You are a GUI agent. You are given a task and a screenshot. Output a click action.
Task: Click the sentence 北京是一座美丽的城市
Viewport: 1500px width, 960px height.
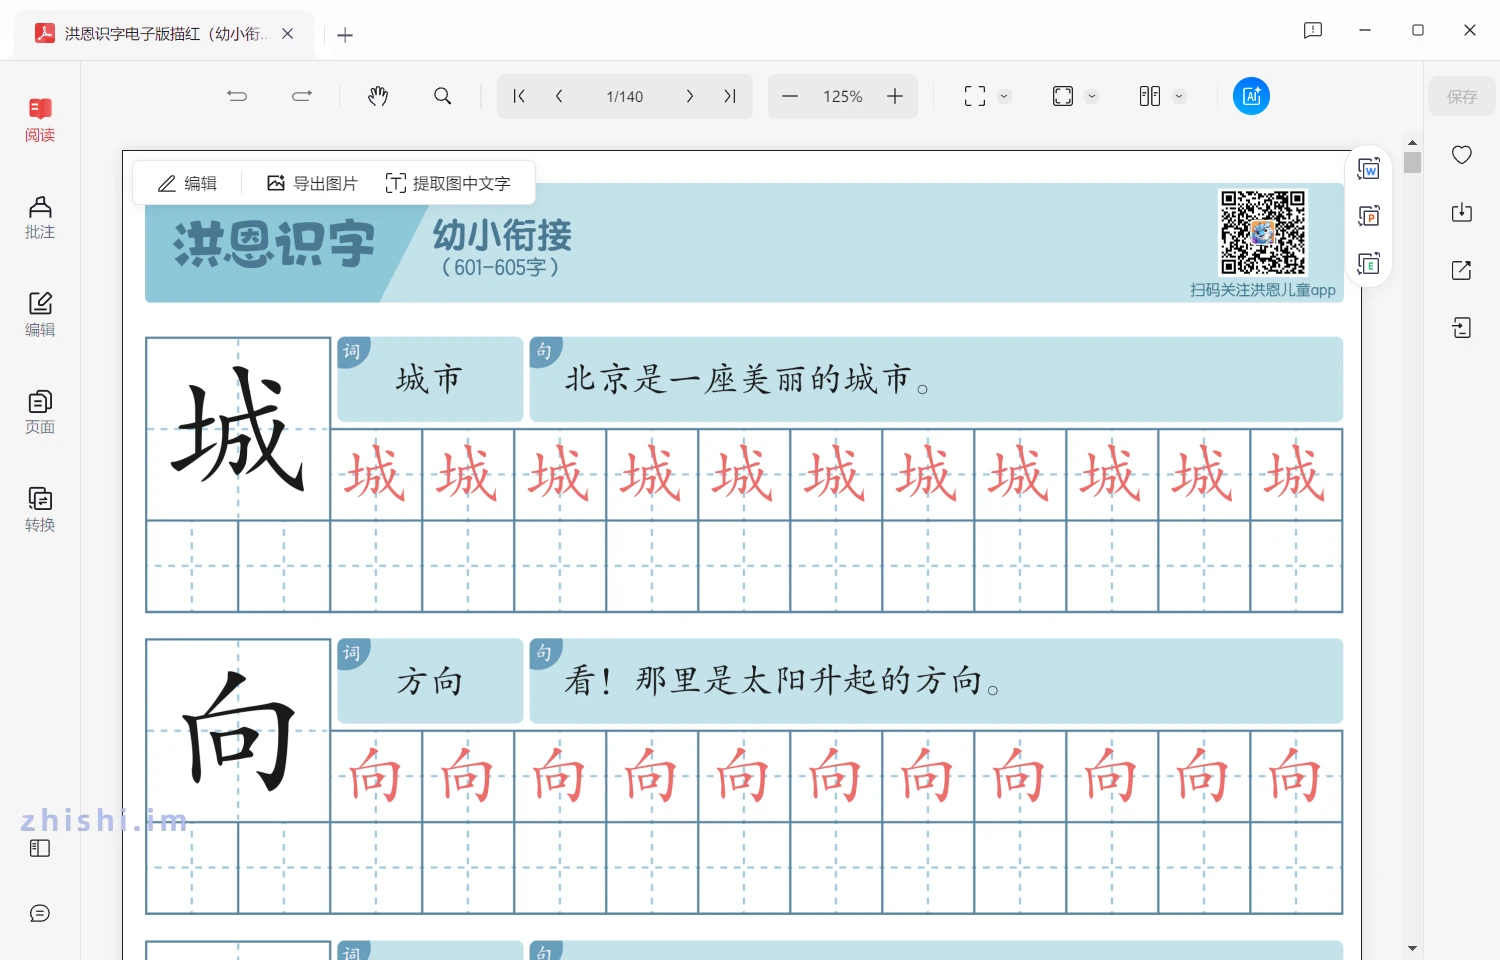[x=747, y=379]
